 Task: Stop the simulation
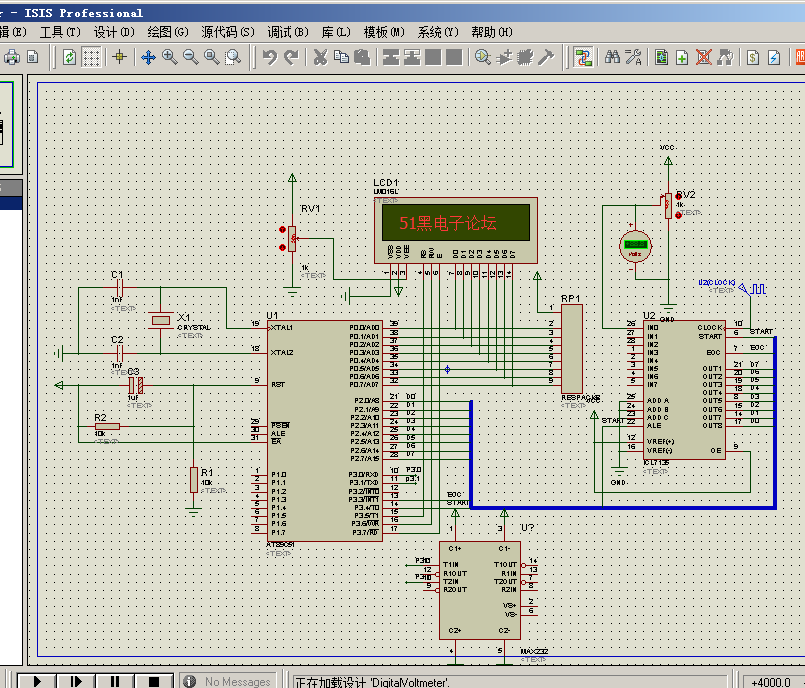154,681
